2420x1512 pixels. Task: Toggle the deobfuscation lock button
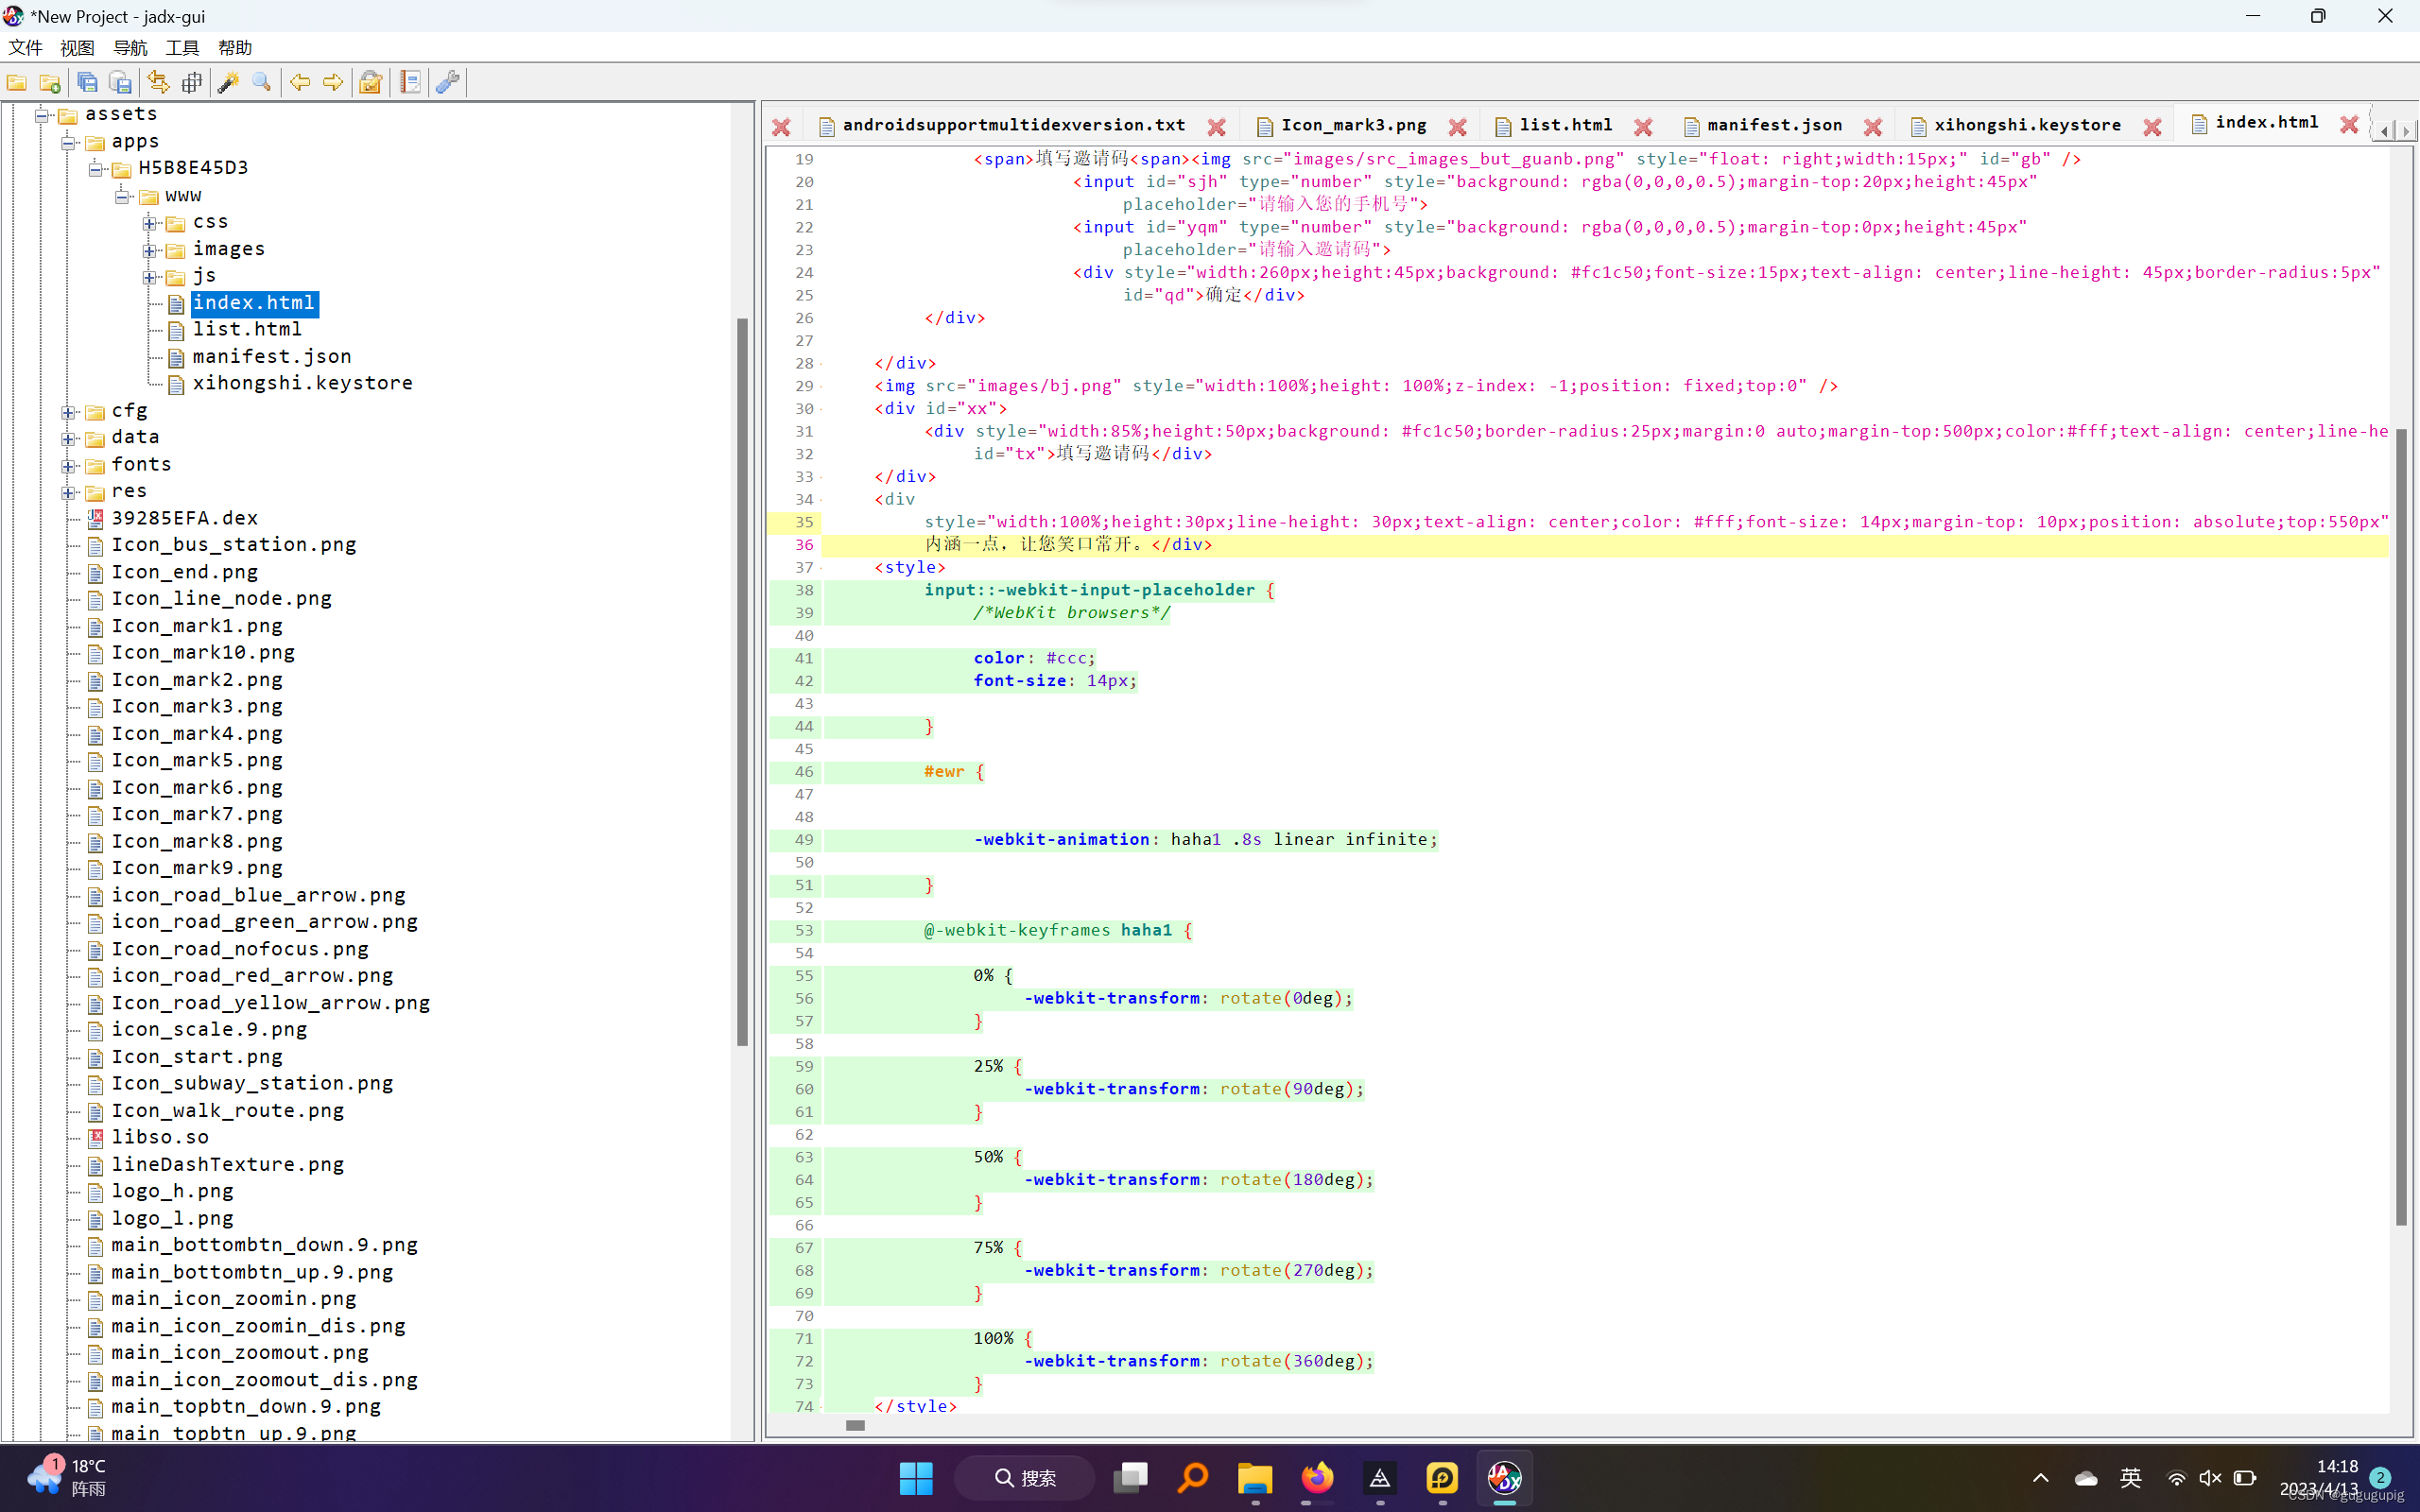(x=370, y=82)
